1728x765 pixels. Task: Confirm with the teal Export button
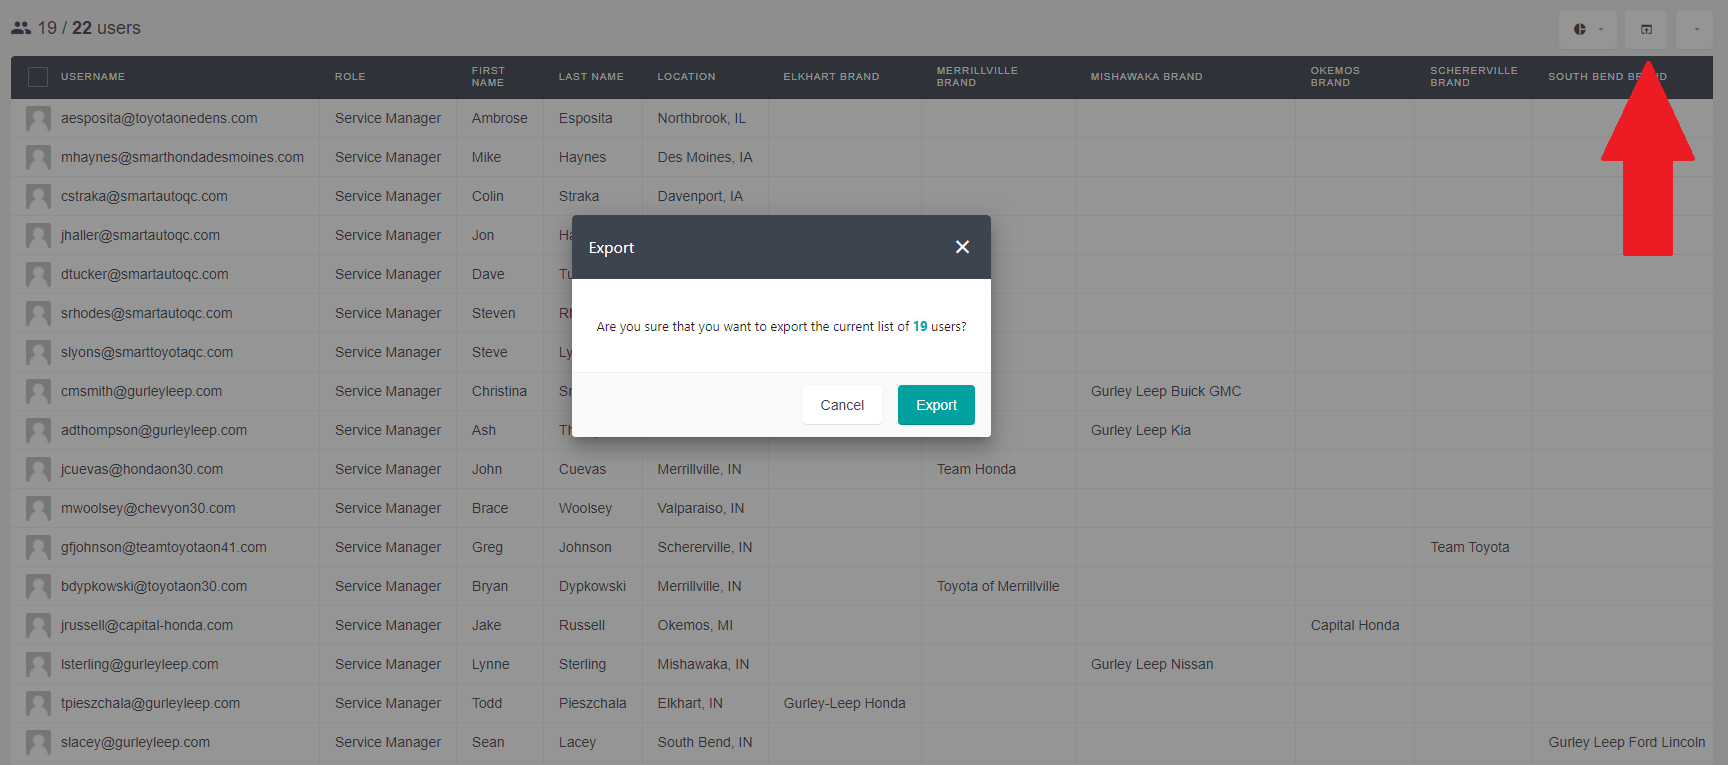(936, 405)
